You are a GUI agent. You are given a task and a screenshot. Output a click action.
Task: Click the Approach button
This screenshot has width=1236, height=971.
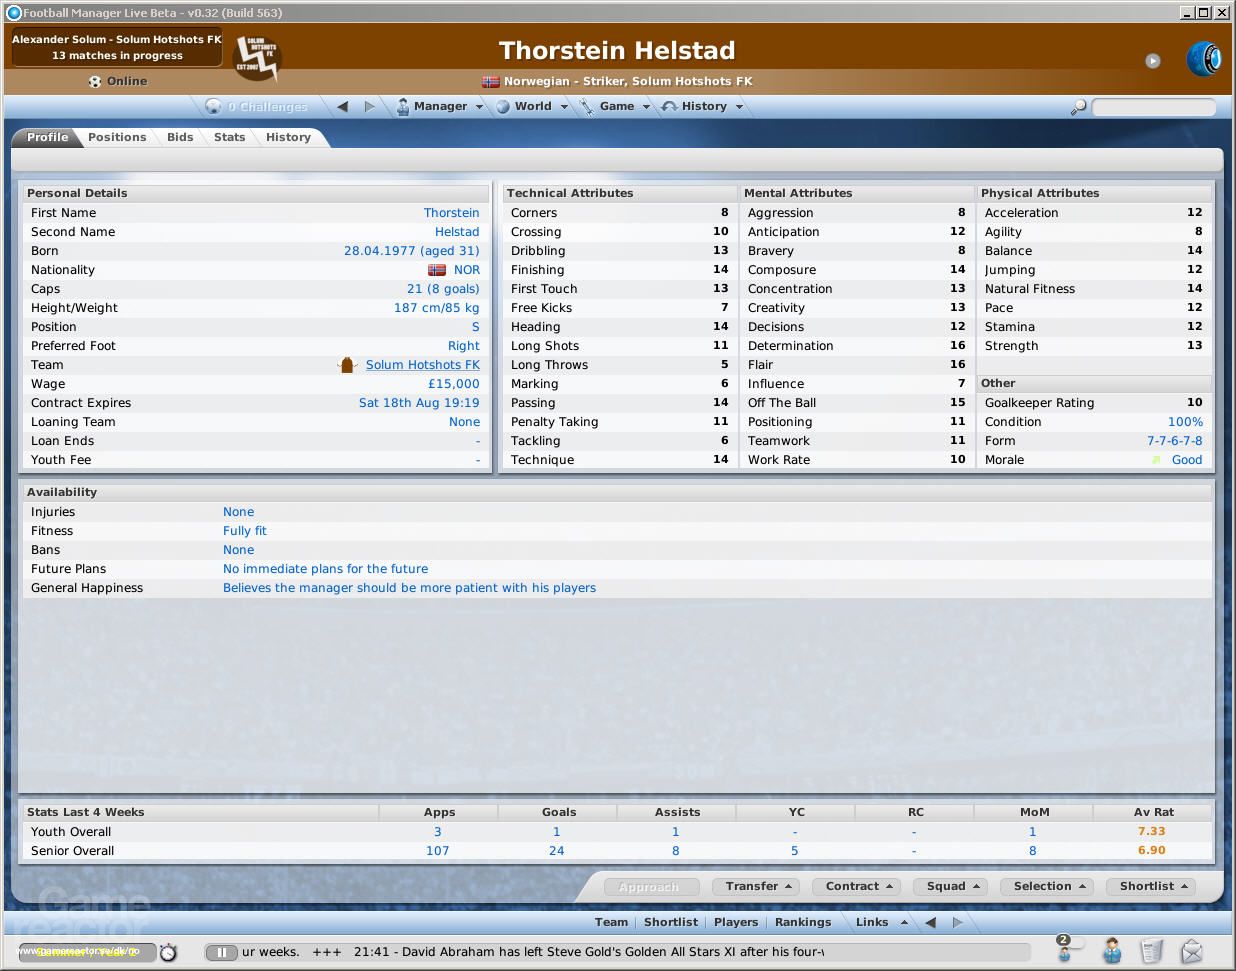point(651,886)
